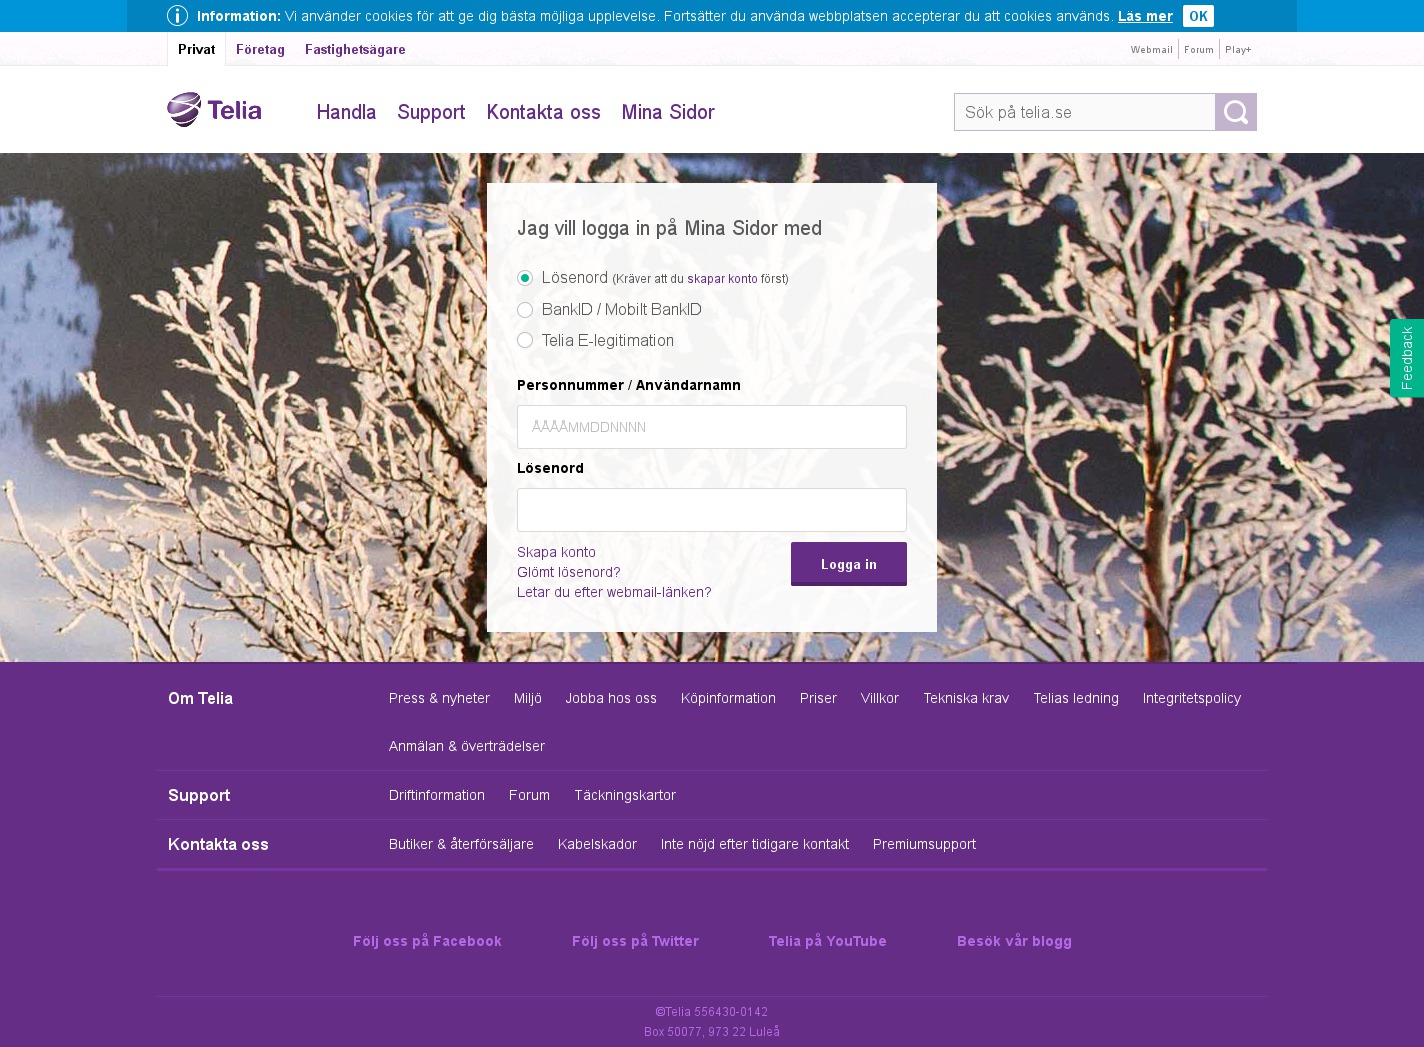Open the Täckningskartor footer link
Screen dimensions: 1424x1047
[x=625, y=795]
